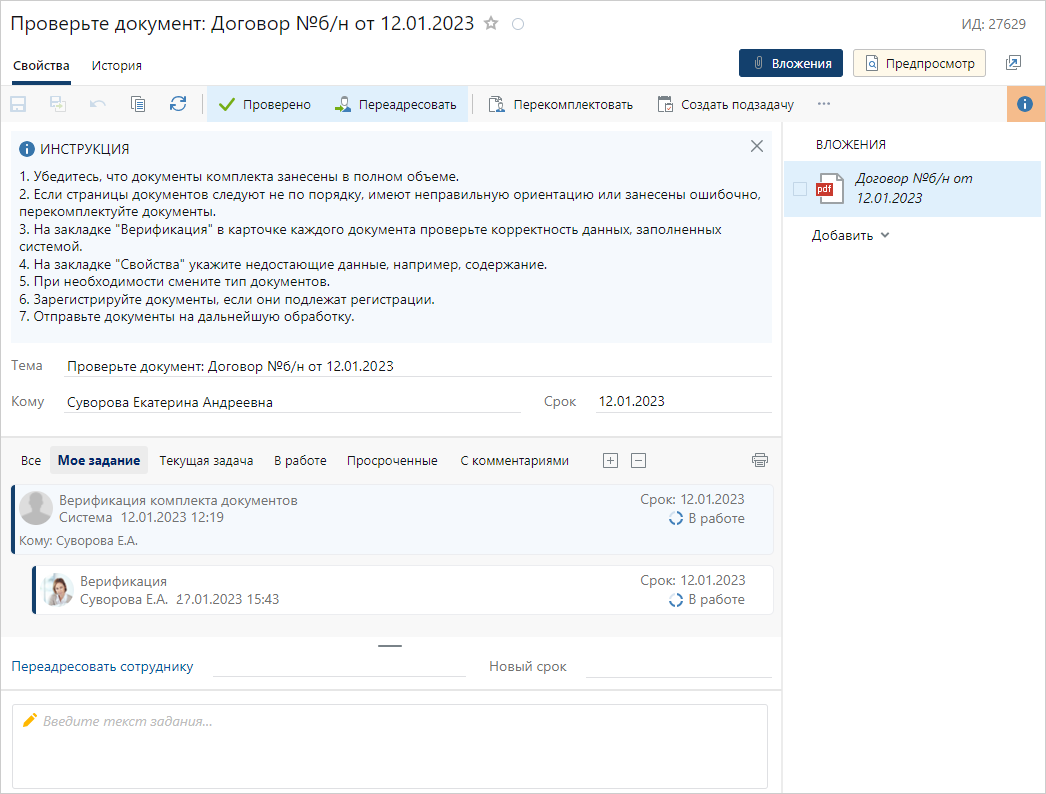Viewport: 1046px width, 794px height.
Task: Click the Введите текст задания text field
Action: 390,746
